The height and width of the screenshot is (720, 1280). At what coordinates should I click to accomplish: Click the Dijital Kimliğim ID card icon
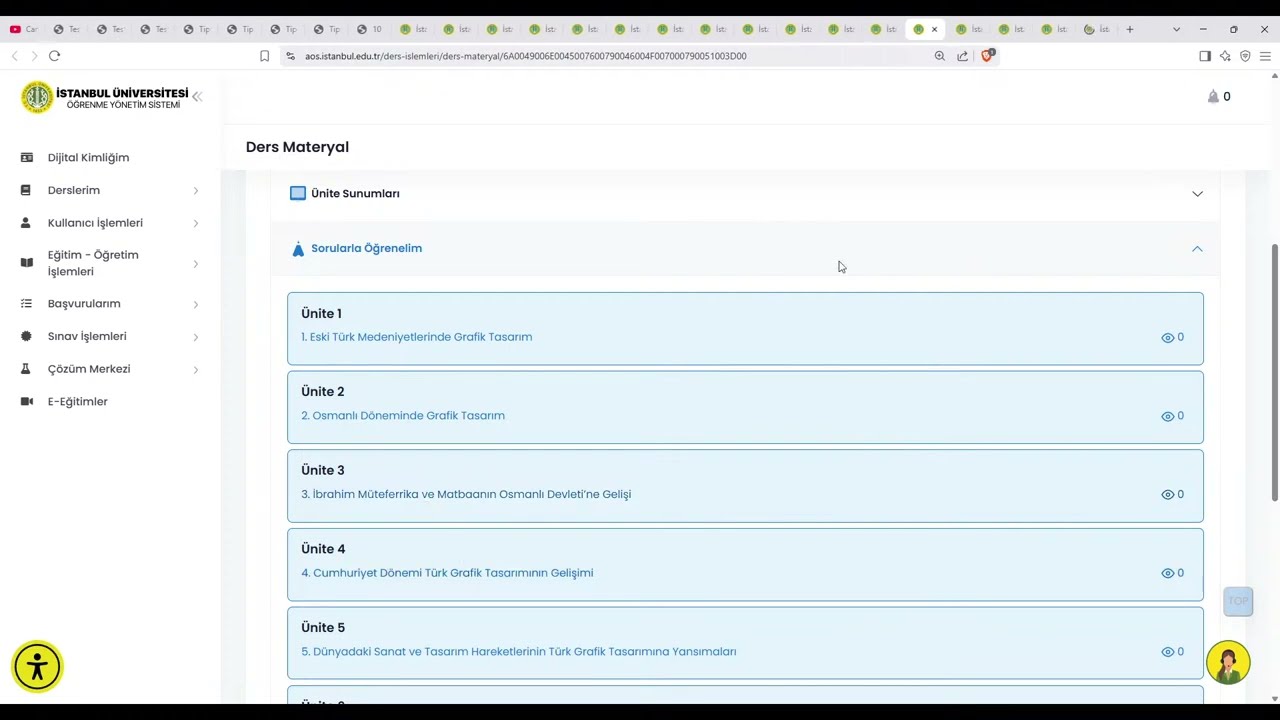point(27,157)
